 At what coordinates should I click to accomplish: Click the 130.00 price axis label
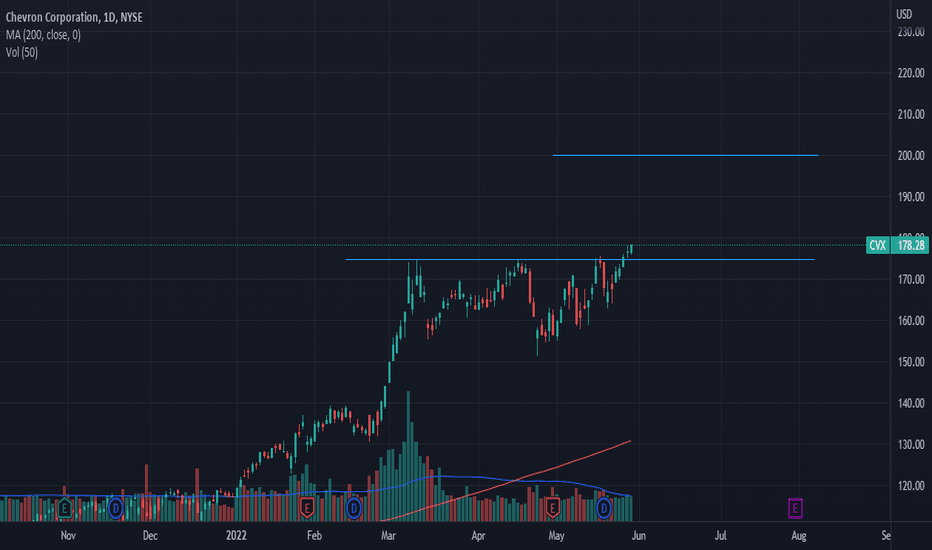pyautogui.click(x=911, y=444)
